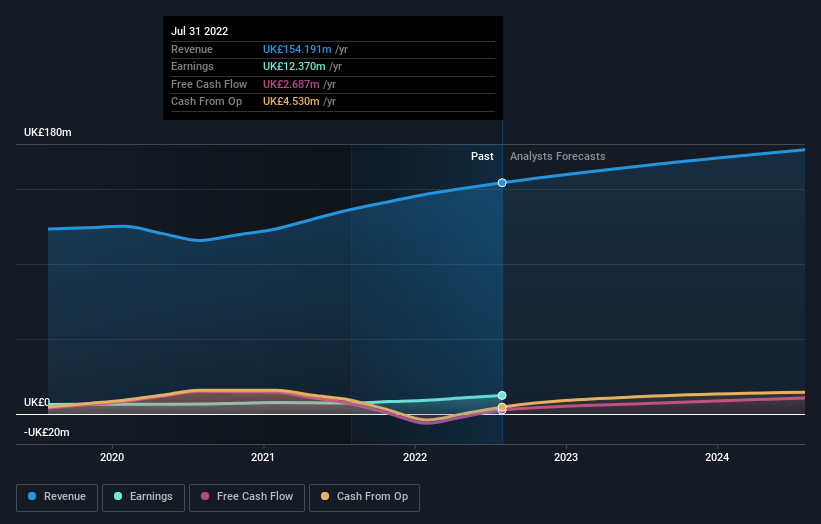Click the -UK£20m y-axis label
The width and height of the screenshot is (821, 524).
pos(47,432)
